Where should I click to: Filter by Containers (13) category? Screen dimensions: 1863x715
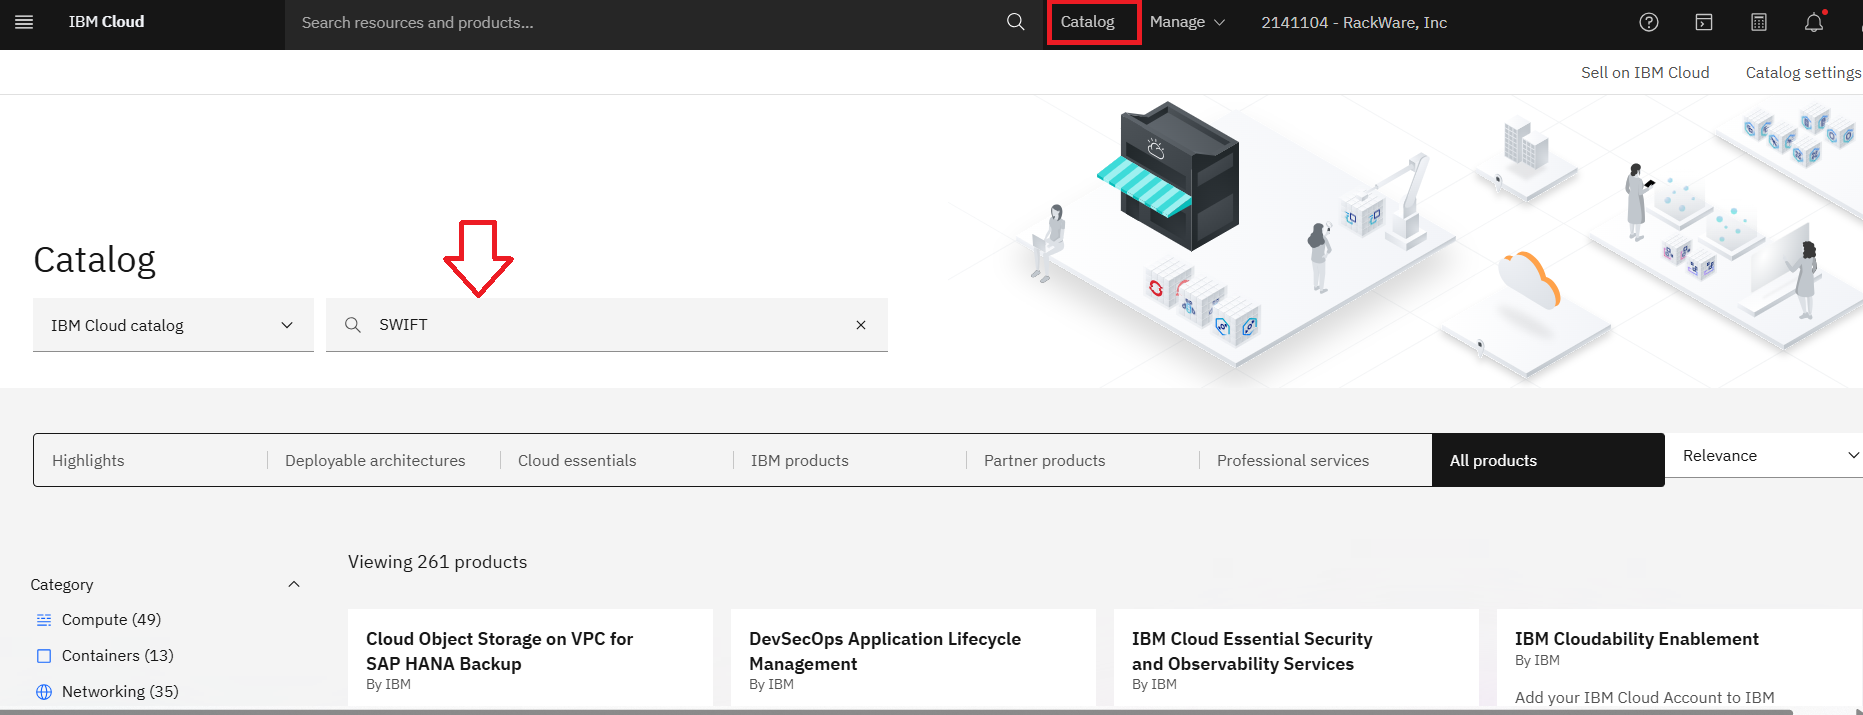[118, 656]
